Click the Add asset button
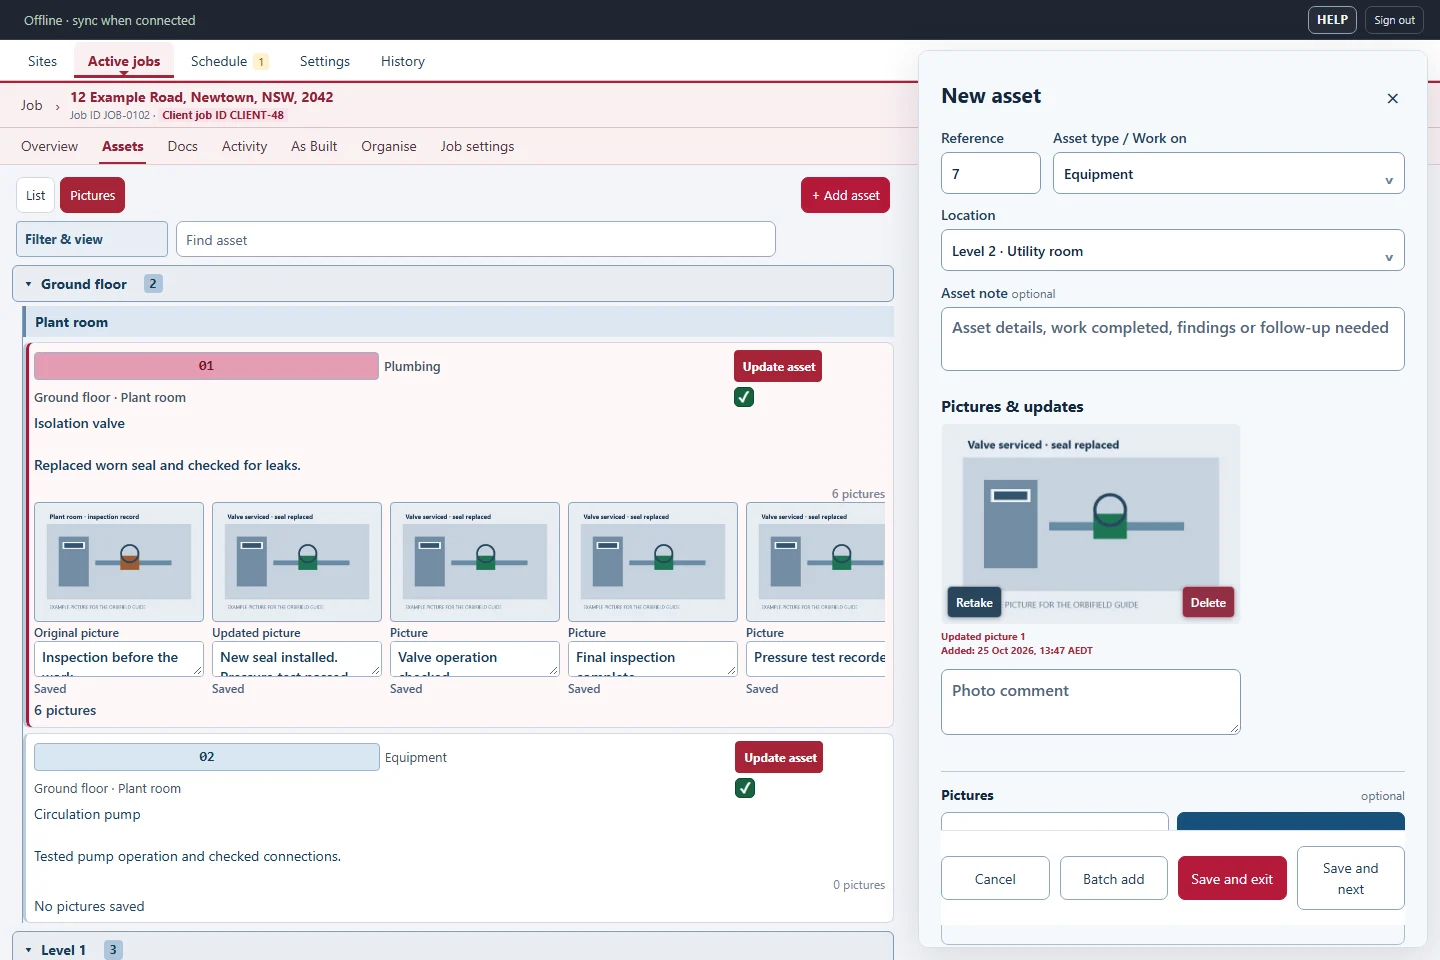Screen dimensions: 1440x960 click(x=845, y=195)
